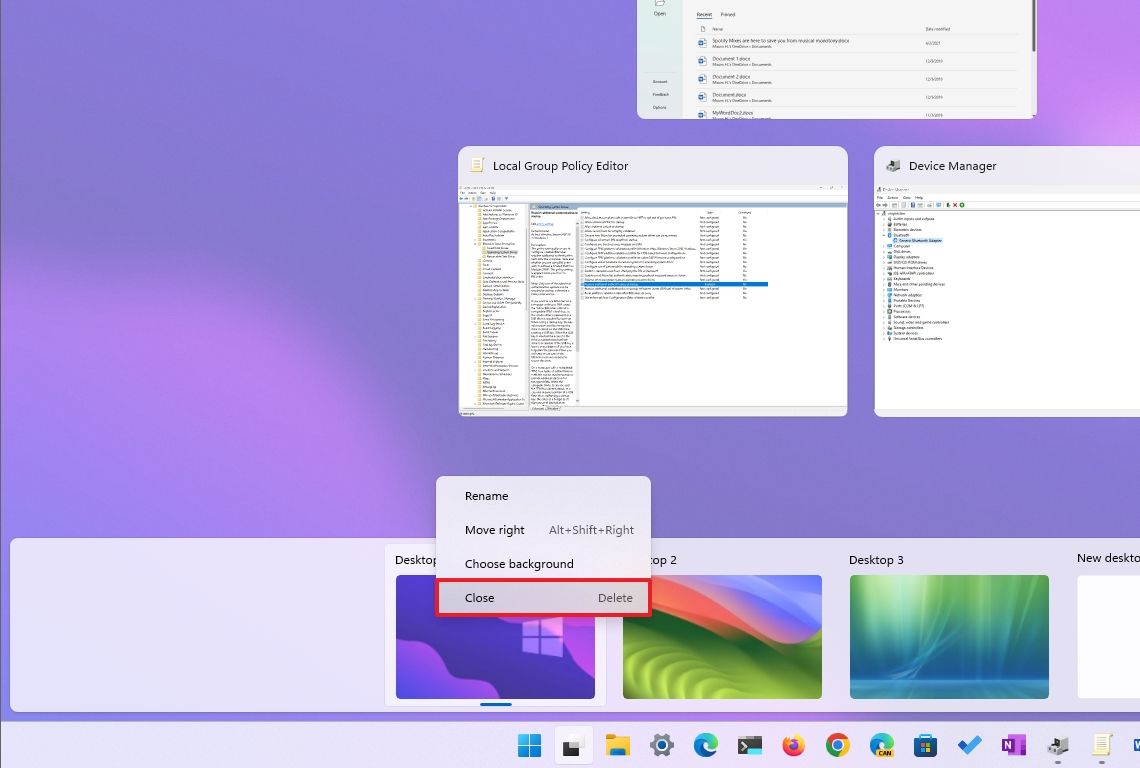
Task: Open Edge Canary from the taskbar
Action: pos(882,745)
